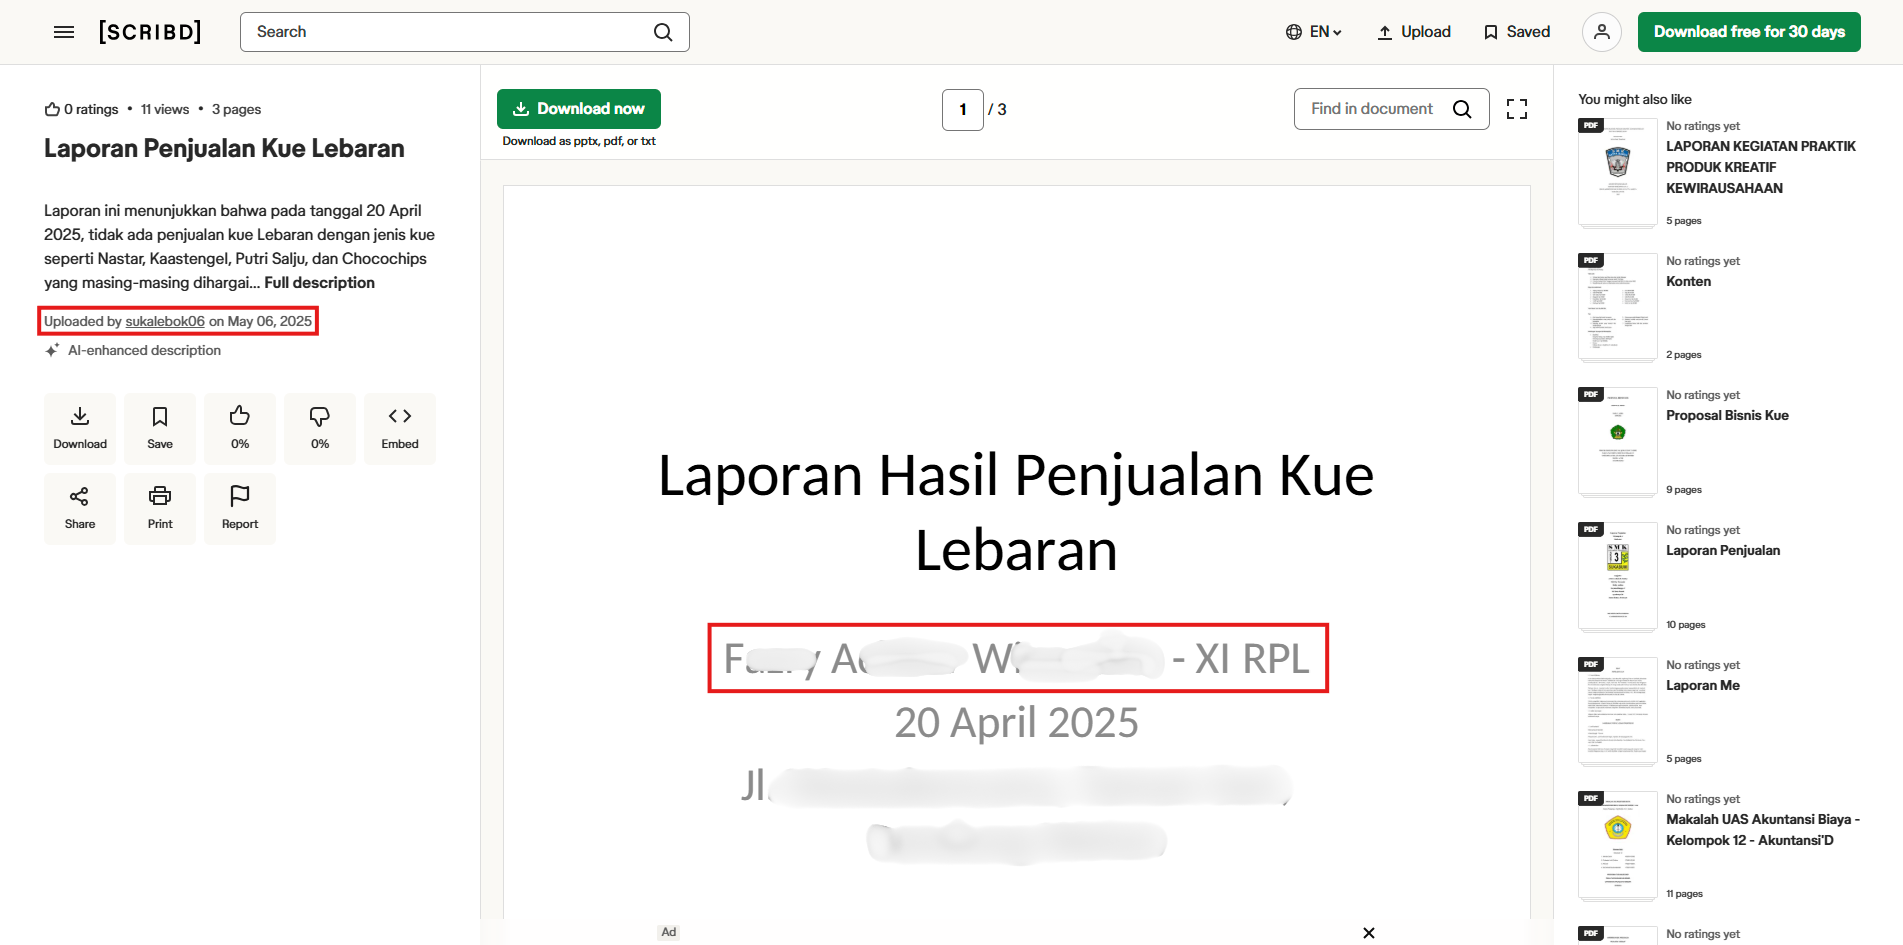Print the document
1903x945 pixels.
point(160,509)
